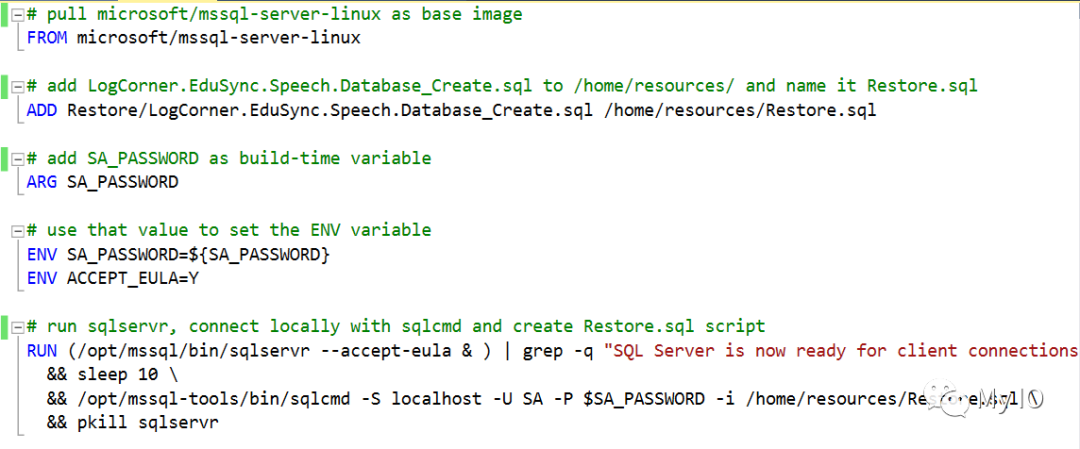Click 'SA_PASSWORD=${SA_PASSWORD}' on the ENV line

tap(198, 255)
